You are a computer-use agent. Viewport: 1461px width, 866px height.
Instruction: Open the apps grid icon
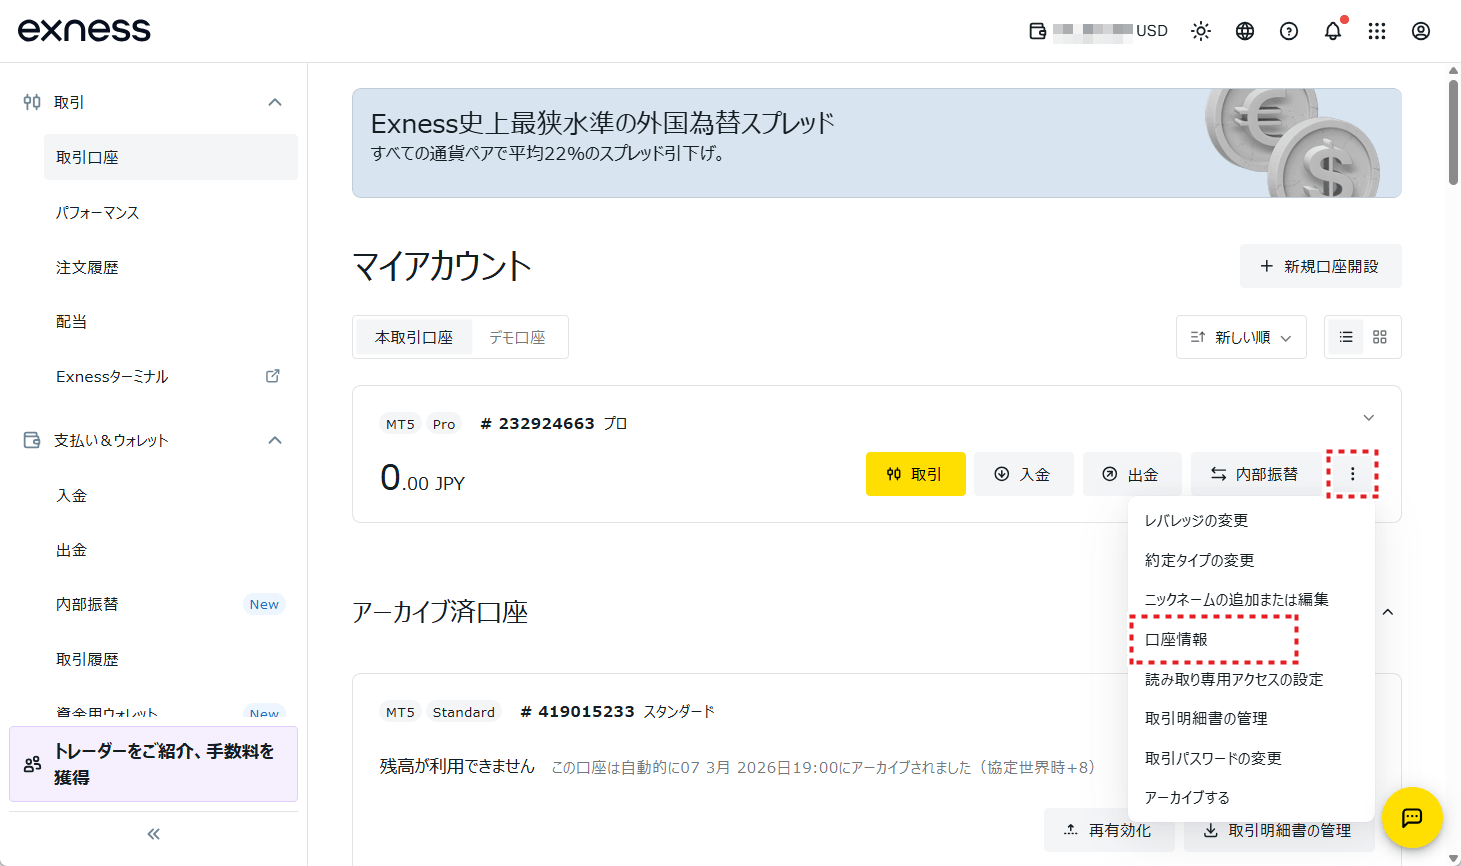click(x=1377, y=31)
